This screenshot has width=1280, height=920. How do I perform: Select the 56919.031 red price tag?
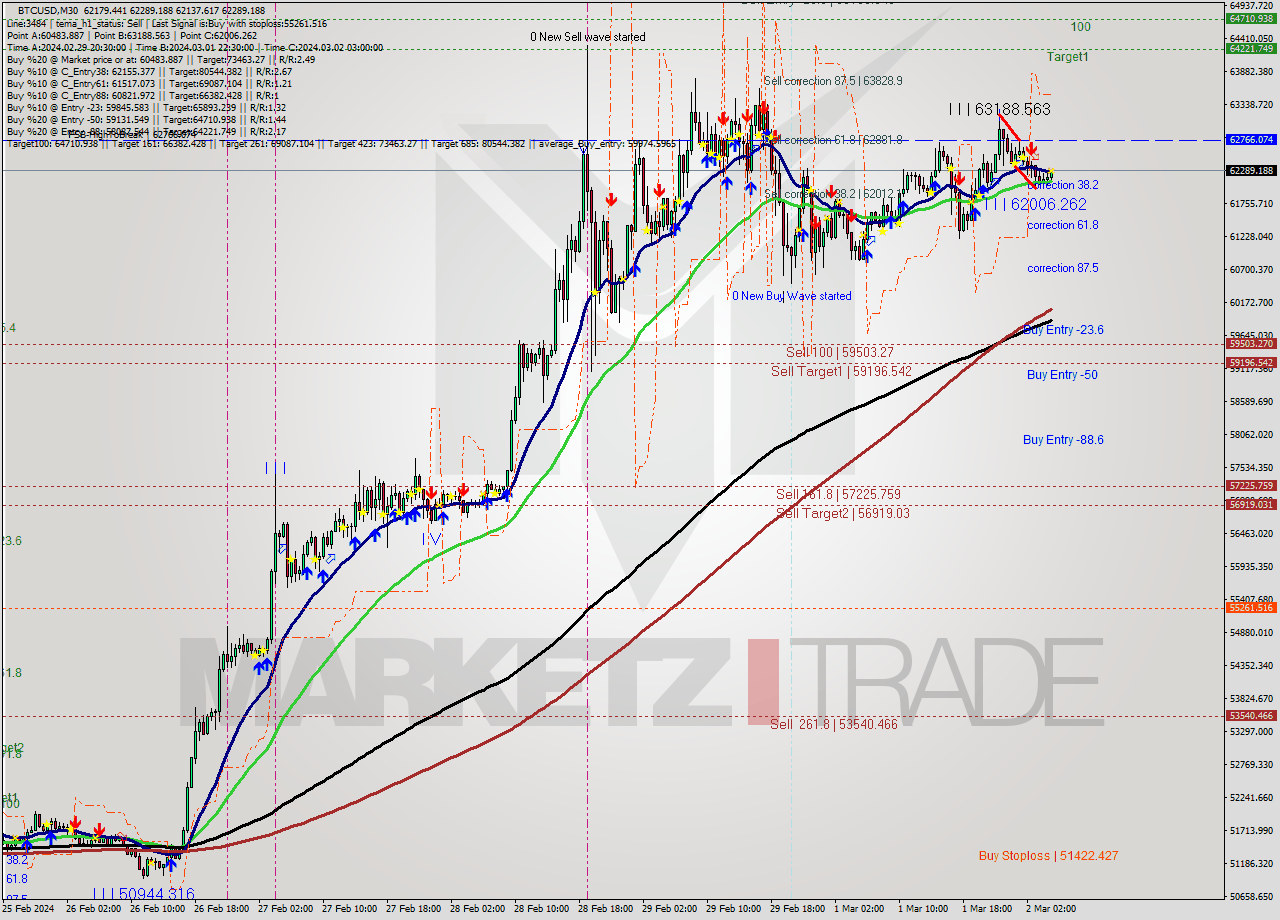1251,505
